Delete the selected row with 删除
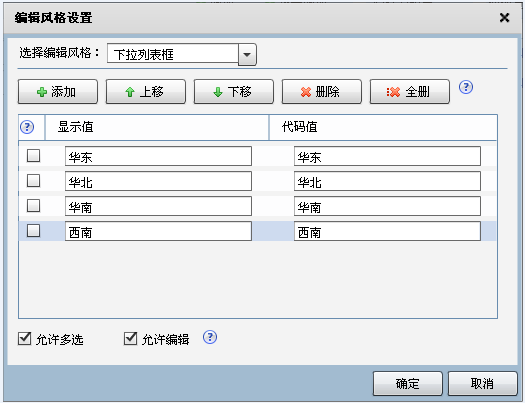The height and width of the screenshot is (403, 525). (322, 91)
